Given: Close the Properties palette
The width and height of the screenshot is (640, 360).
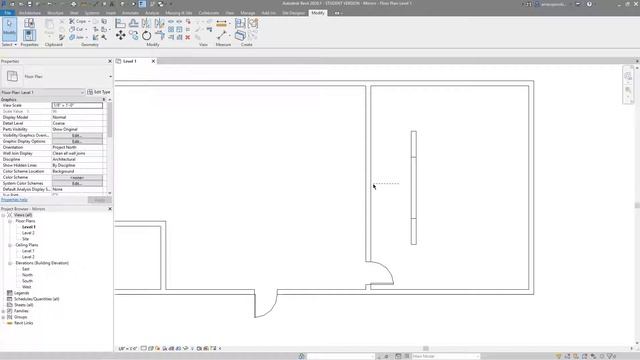Looking at the screenshot, I should pos(110,61).
